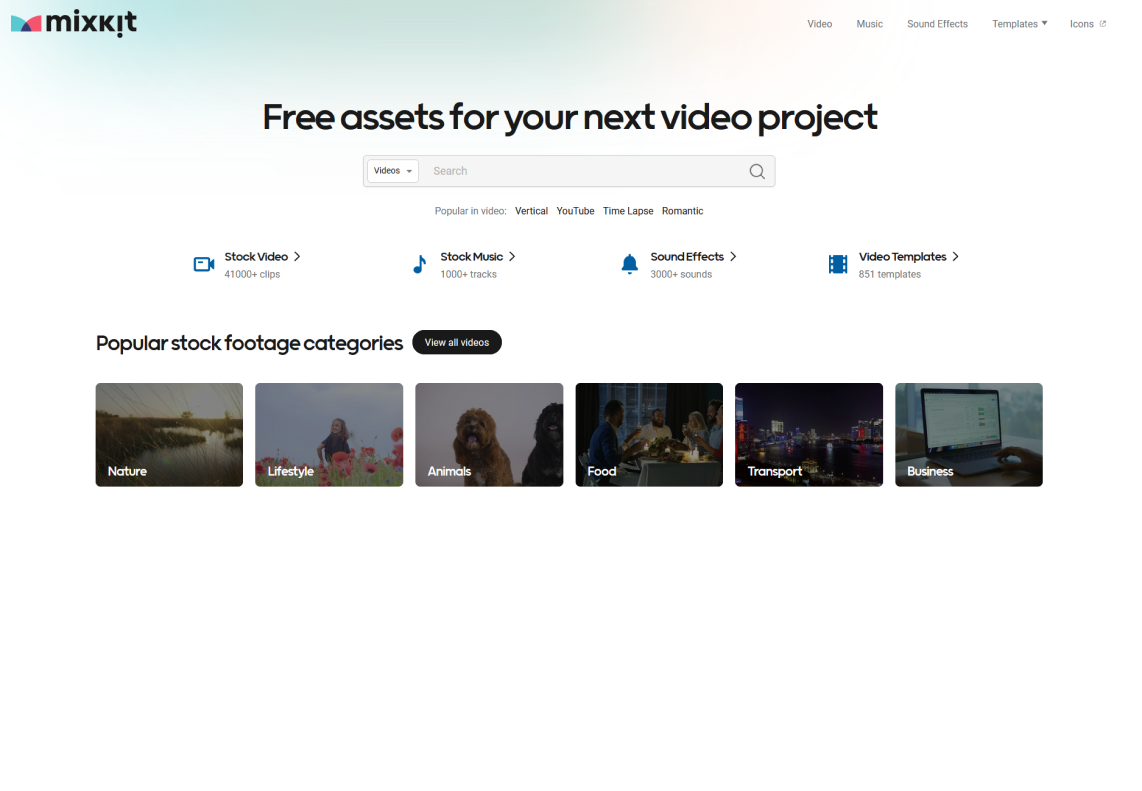Click the View all videos button

point(457,342)
